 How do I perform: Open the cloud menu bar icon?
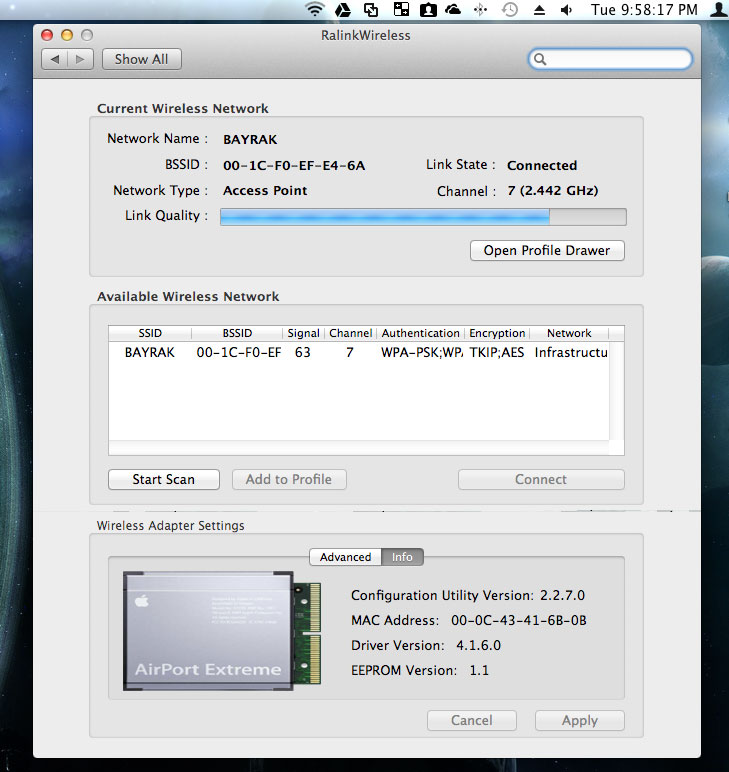point(453,9)
